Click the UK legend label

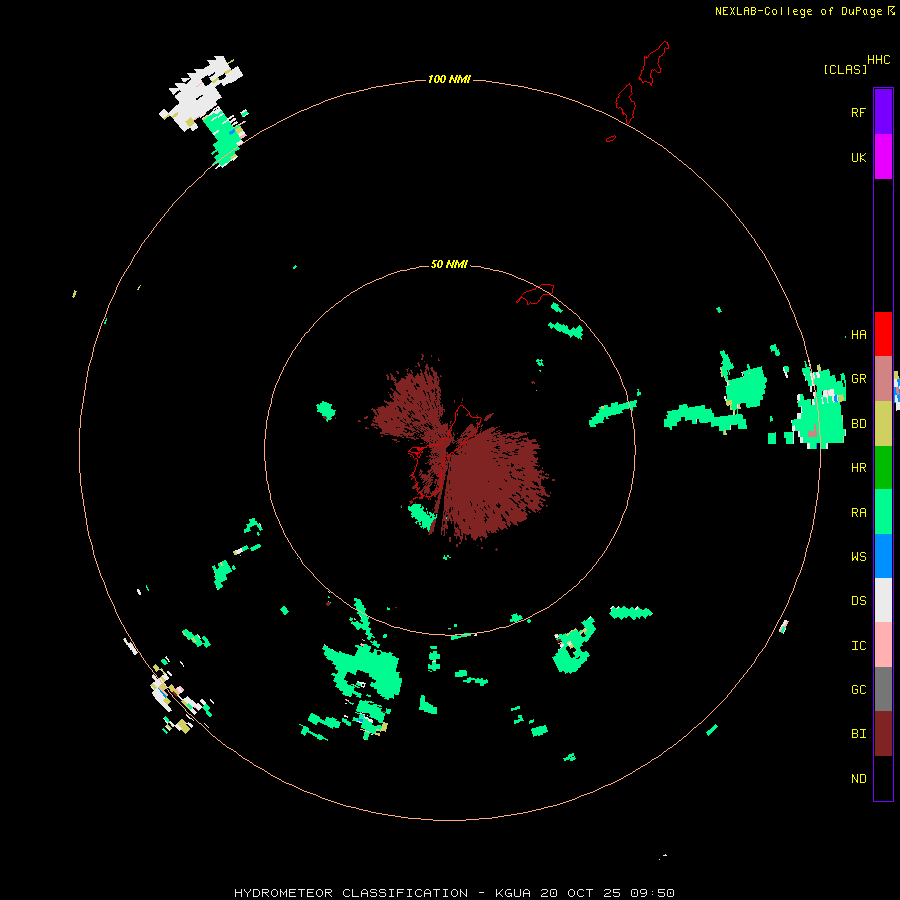858,157
